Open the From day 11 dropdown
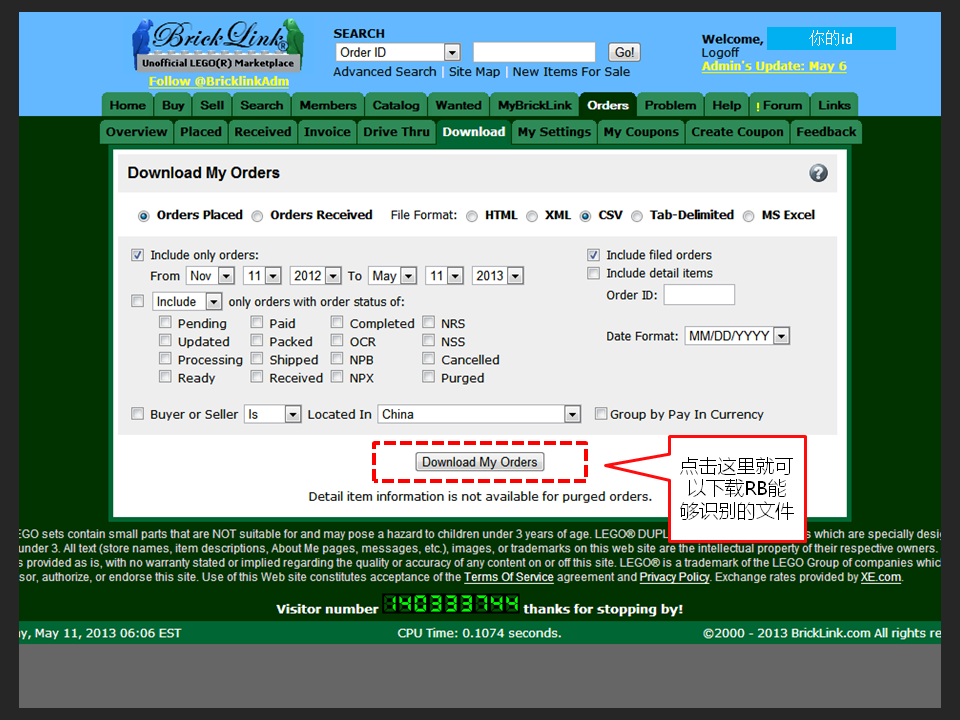The height and width of the screenshot is (720, 960). click(x=262, y=276)
